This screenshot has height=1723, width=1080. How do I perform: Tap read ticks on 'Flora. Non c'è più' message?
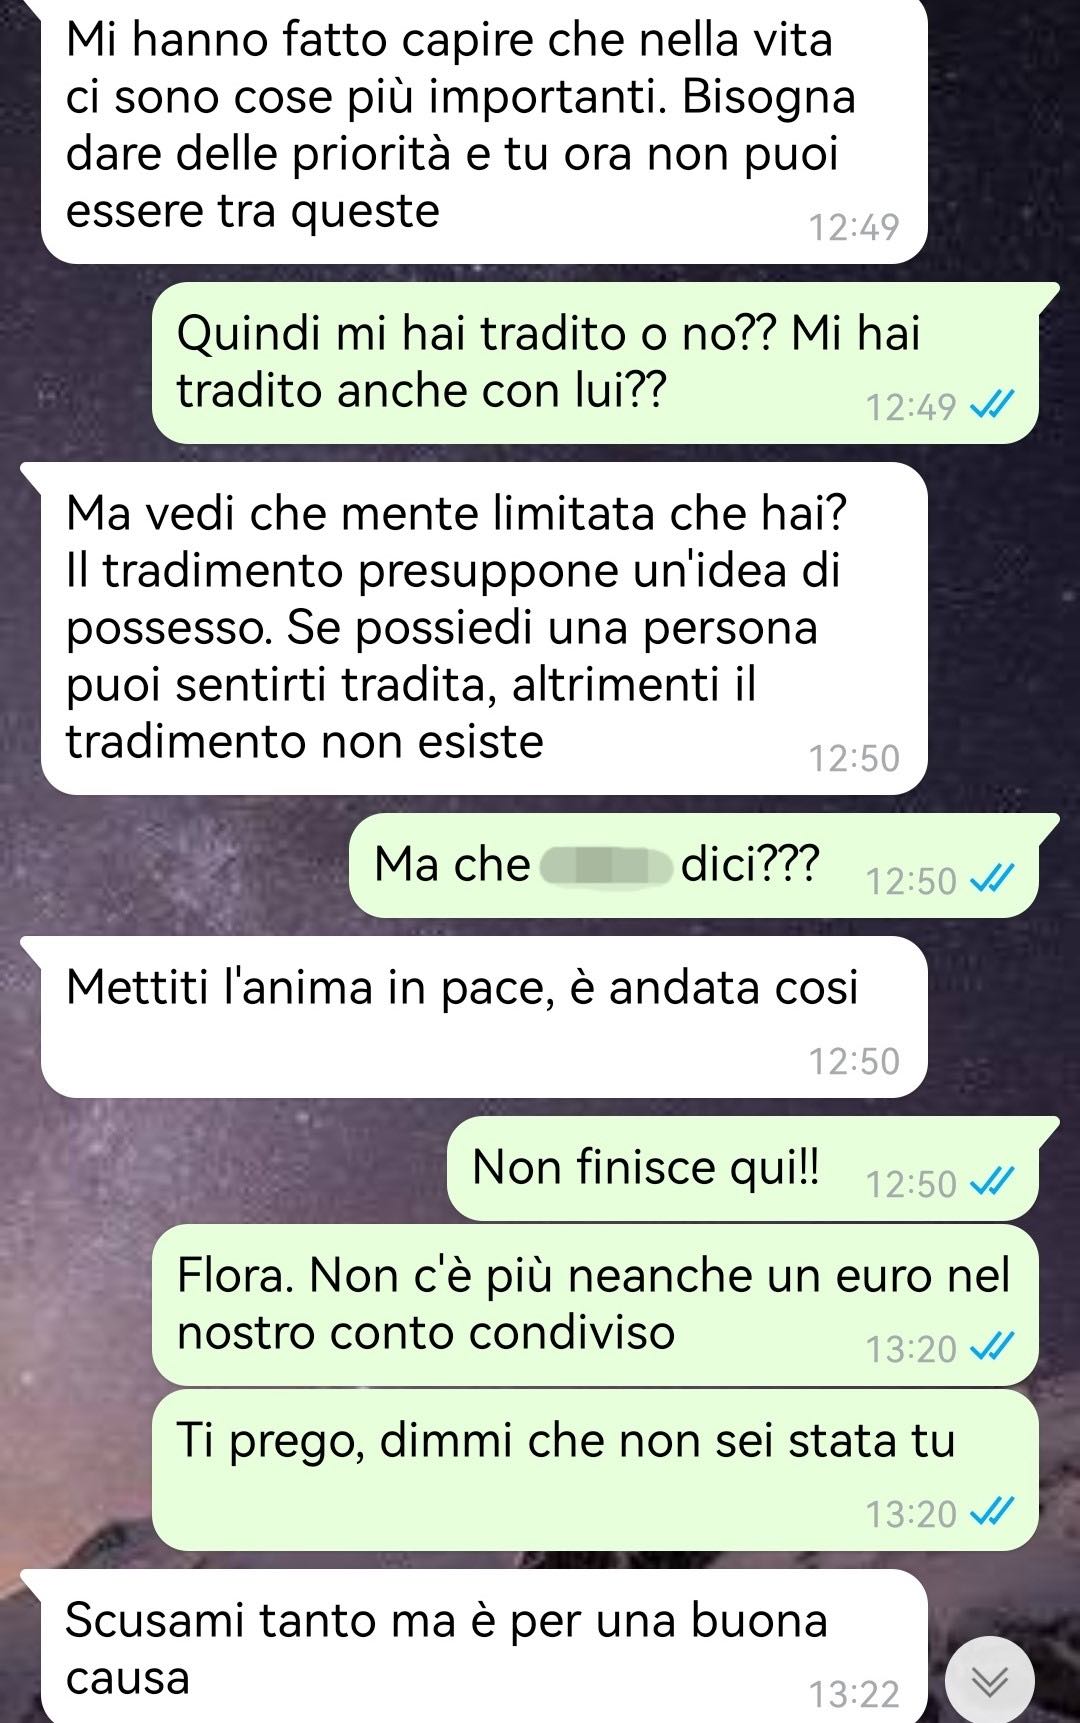(993, 1347)
